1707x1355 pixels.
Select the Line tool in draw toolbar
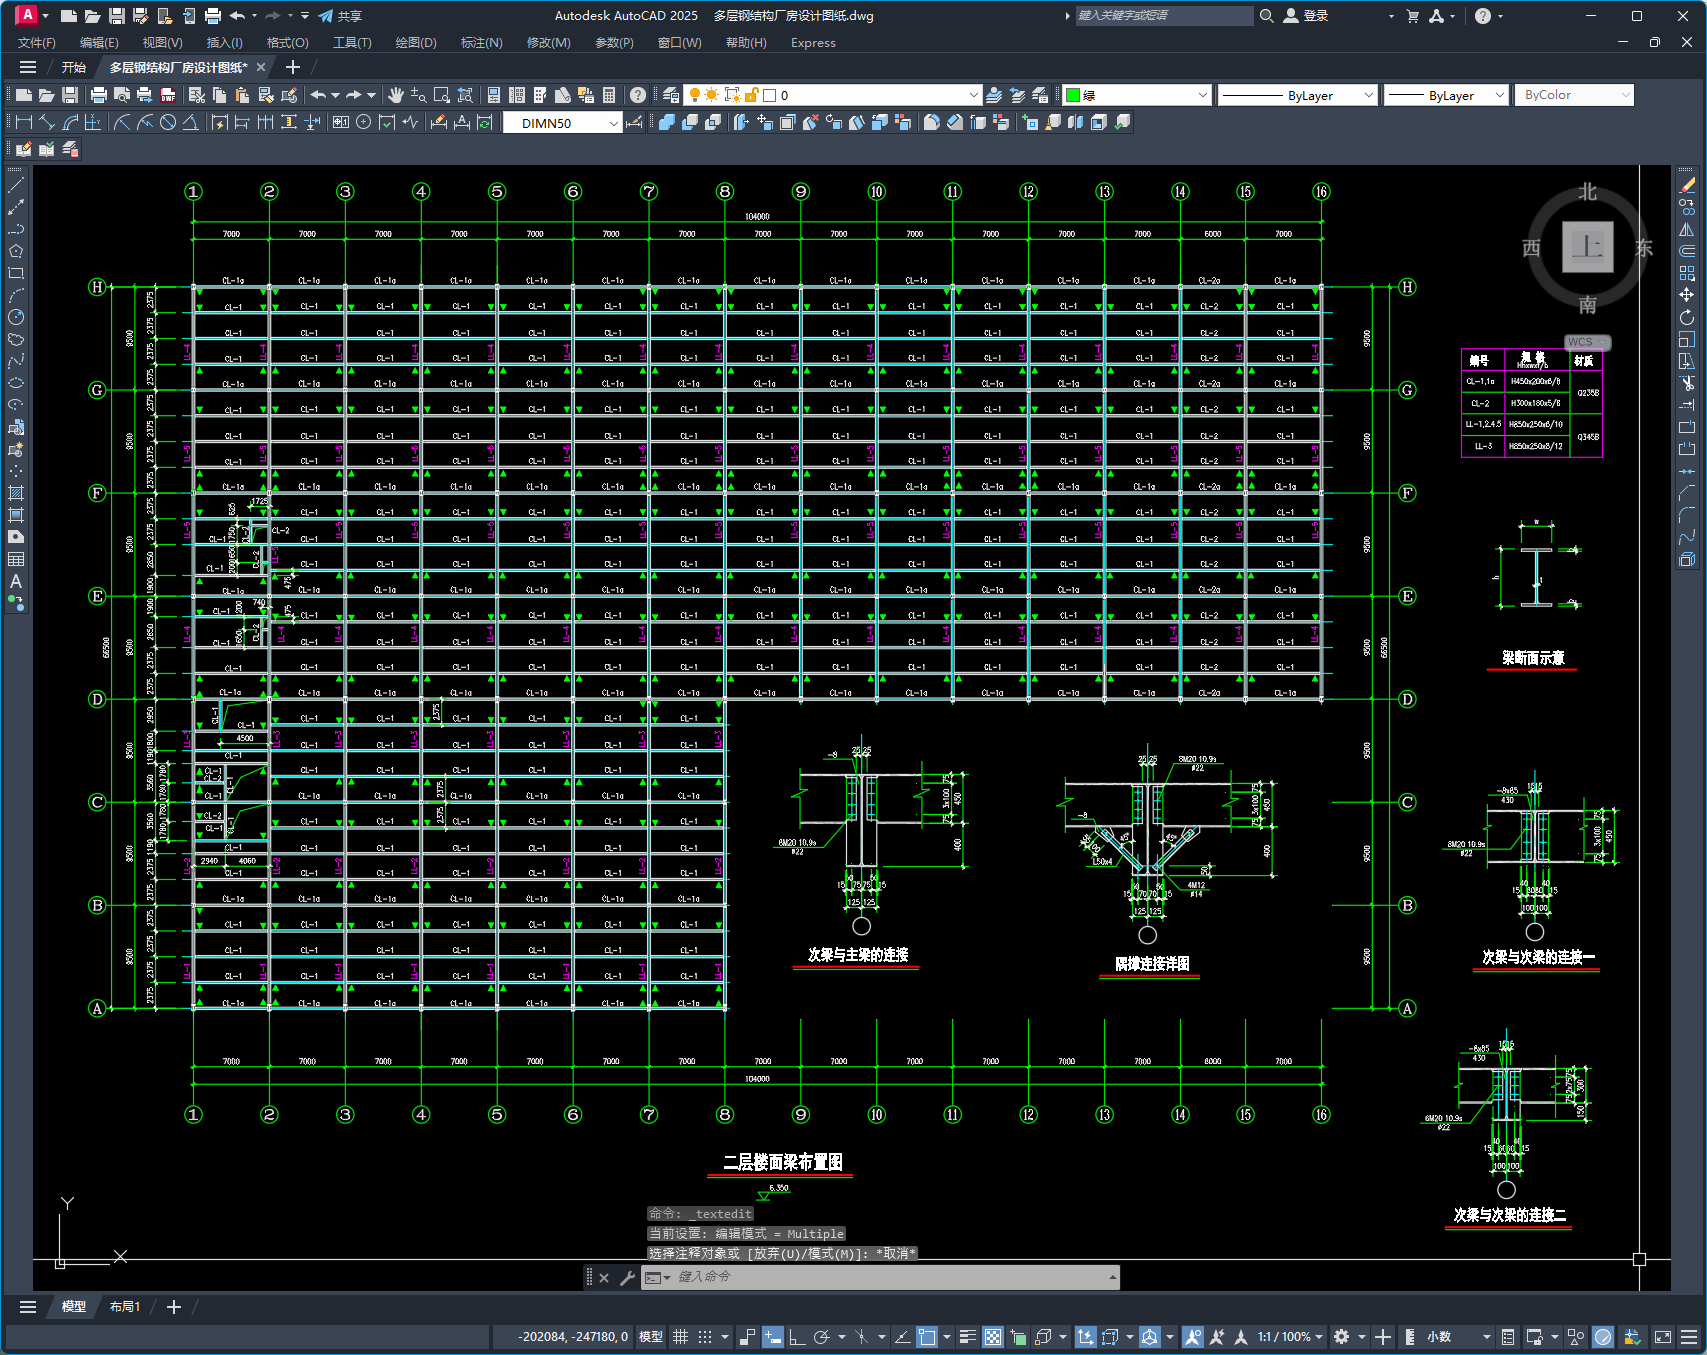pos(16,185)
